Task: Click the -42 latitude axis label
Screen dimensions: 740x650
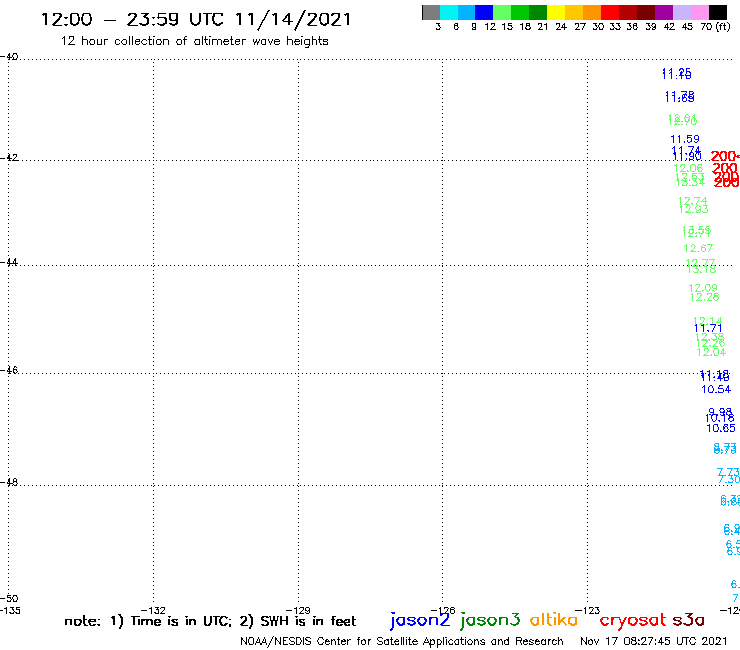Action: [x=9, y=157]
